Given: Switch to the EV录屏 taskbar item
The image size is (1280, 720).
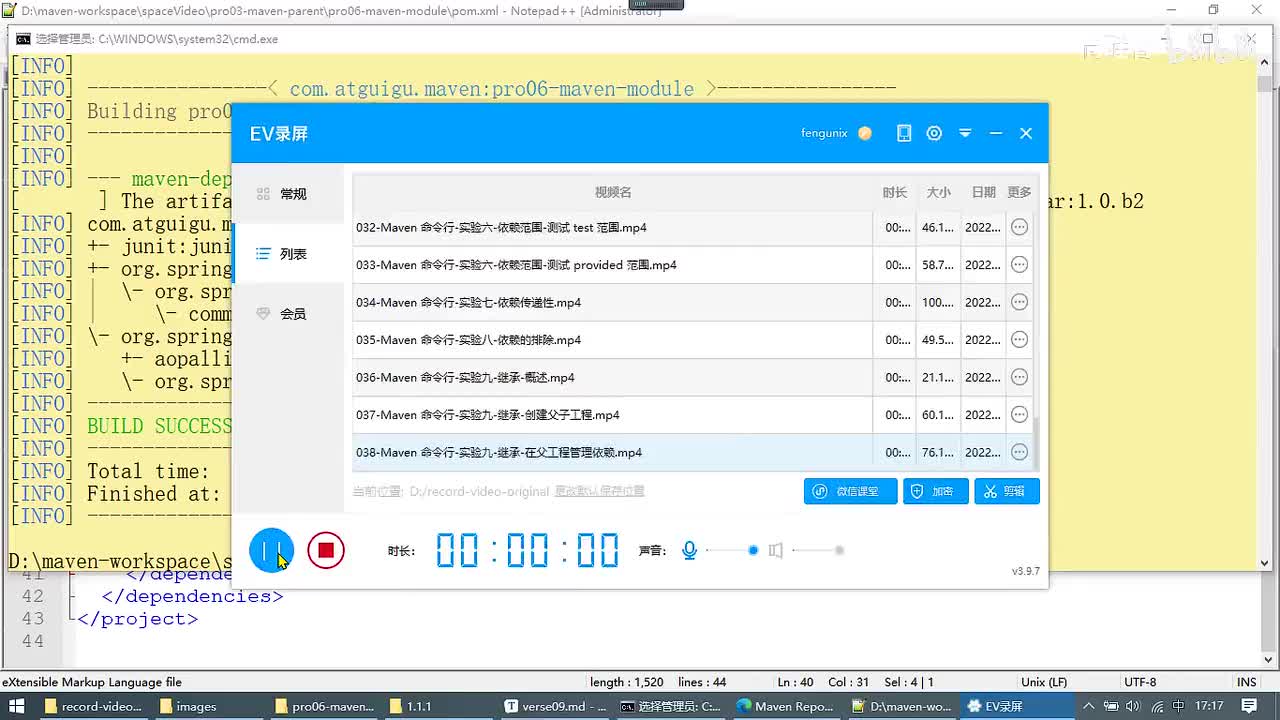Looking at the screenshot, I should click(x=1016, y=706).
